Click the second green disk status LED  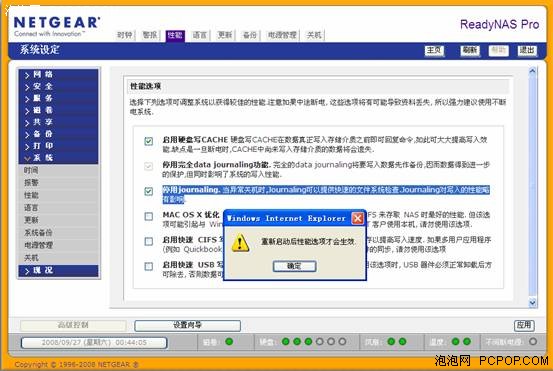coord(297,341)
